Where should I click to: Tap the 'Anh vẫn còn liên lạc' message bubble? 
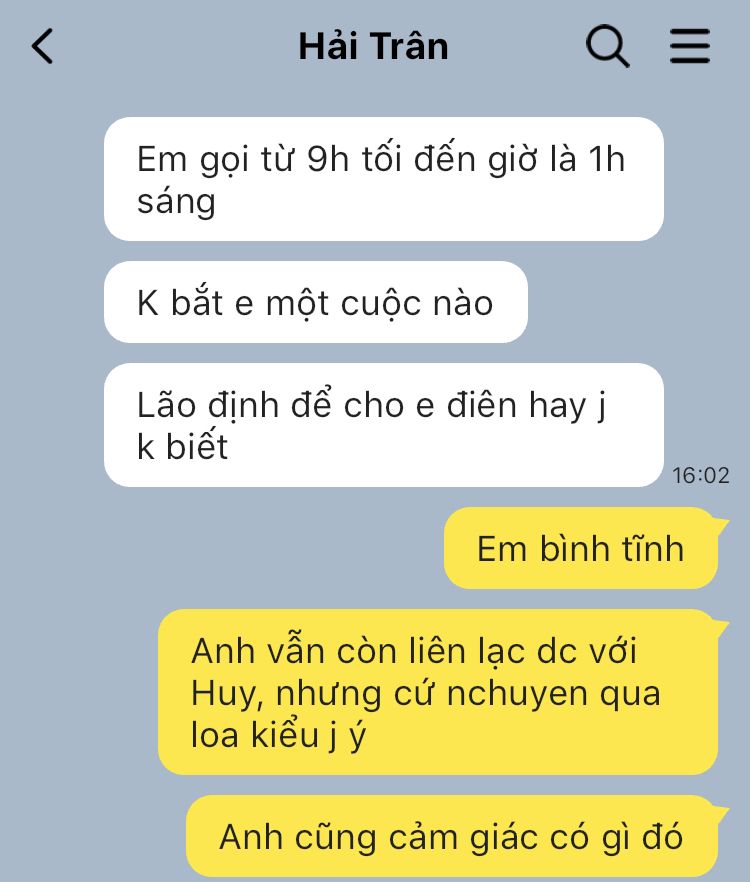(x=438, y=692)
